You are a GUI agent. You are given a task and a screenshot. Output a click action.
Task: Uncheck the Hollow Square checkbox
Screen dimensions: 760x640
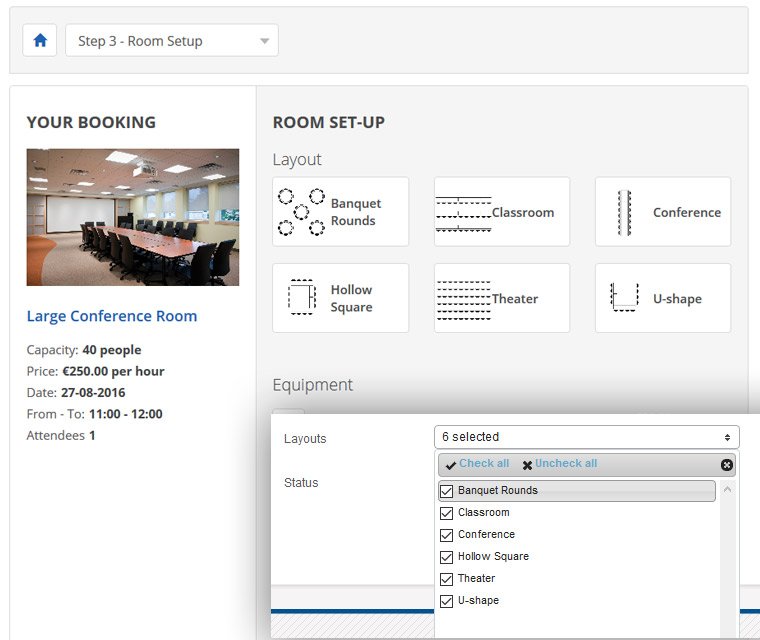[x=446, y=557]
